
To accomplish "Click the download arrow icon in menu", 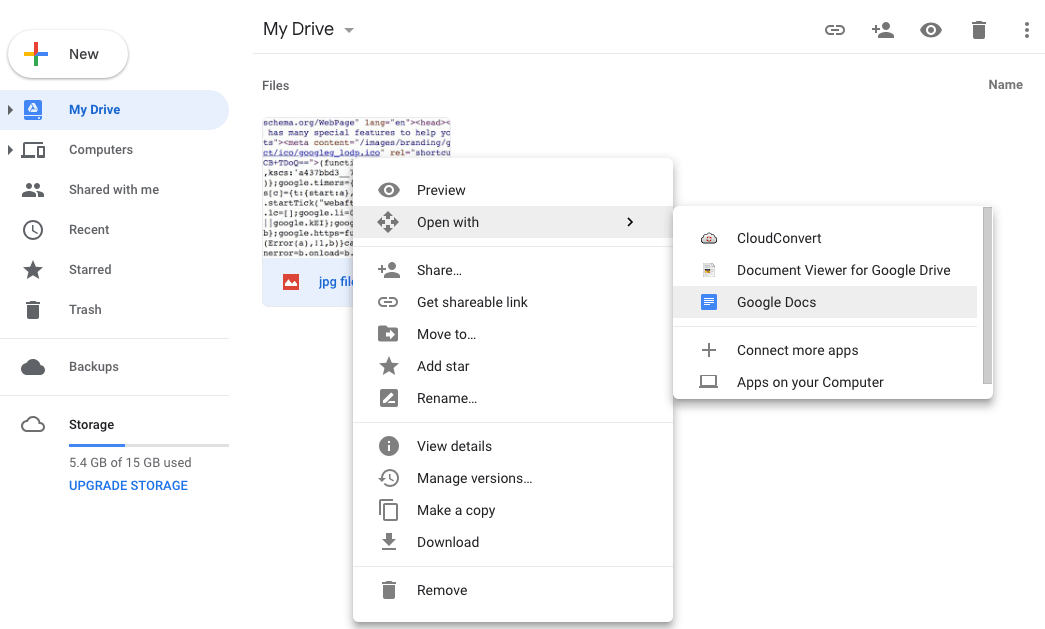I will (x=389, y=542).
